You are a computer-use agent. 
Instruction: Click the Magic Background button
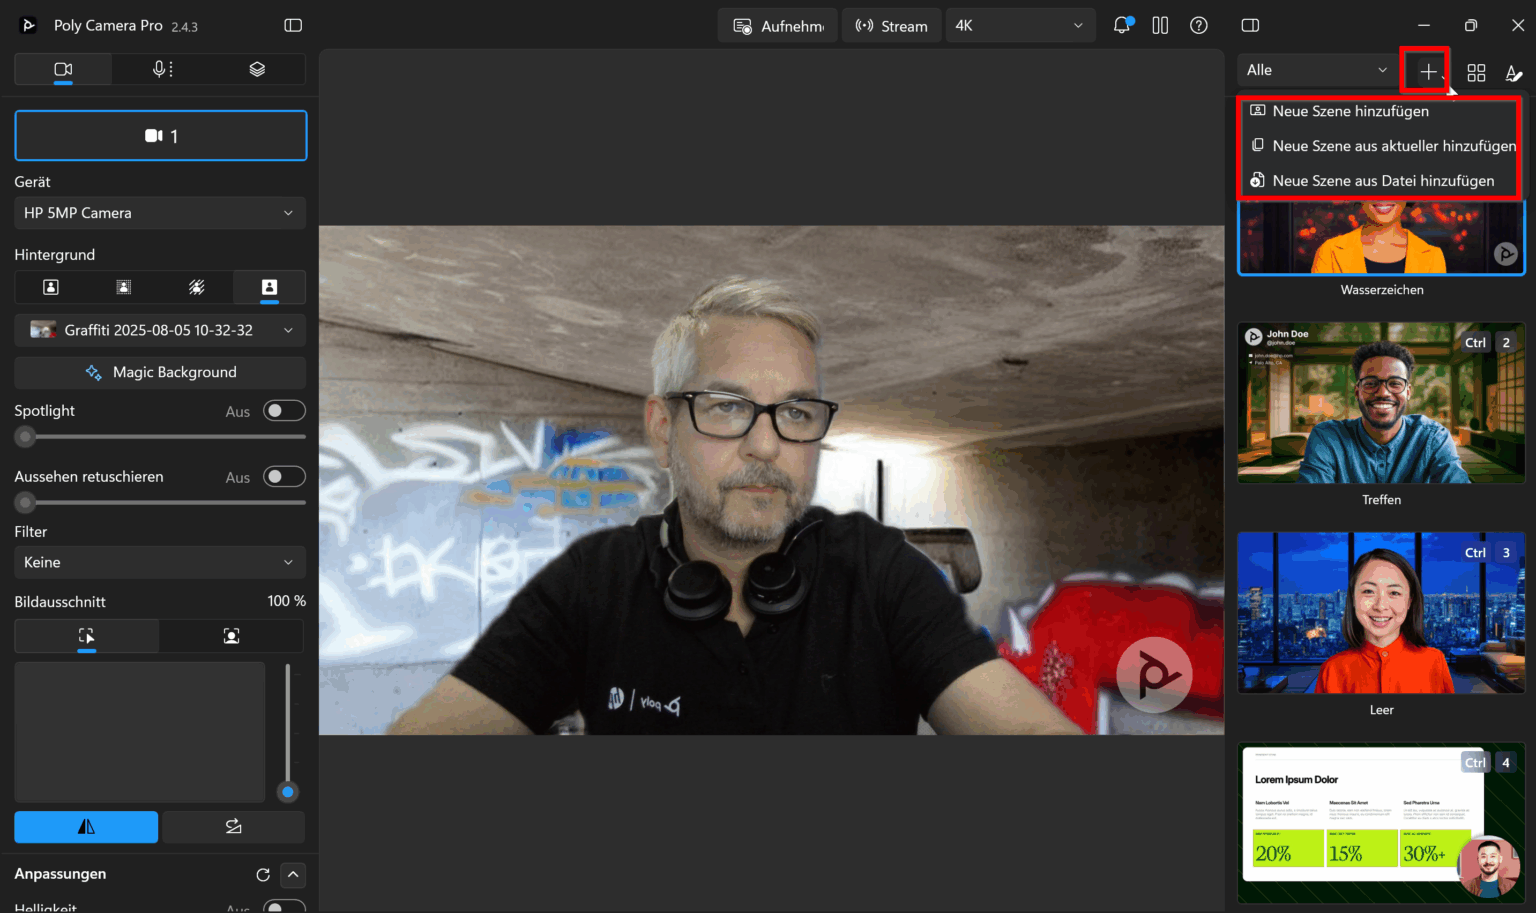[160, 372]
